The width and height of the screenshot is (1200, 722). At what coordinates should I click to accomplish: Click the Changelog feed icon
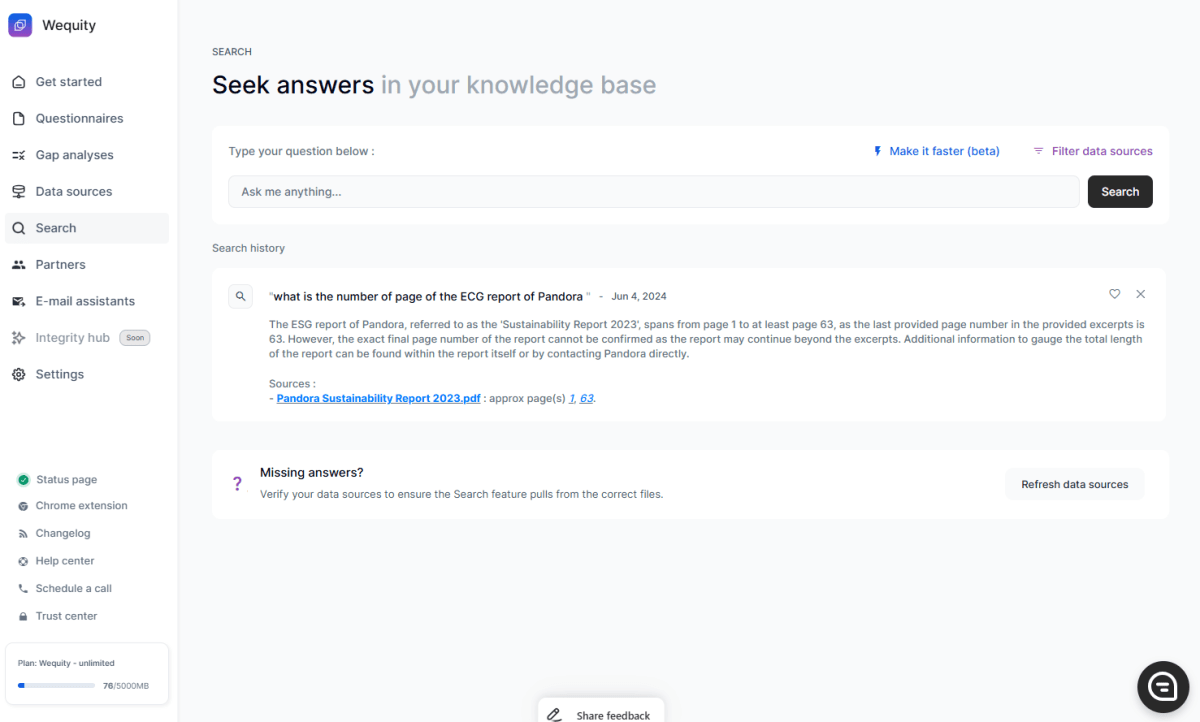23,533
